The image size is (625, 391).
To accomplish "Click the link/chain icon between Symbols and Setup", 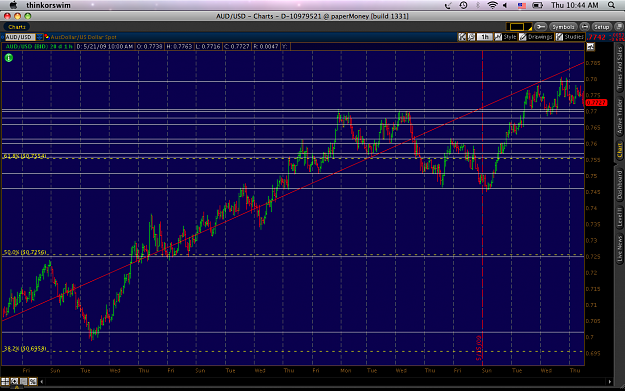I will [x=584, y=27].
